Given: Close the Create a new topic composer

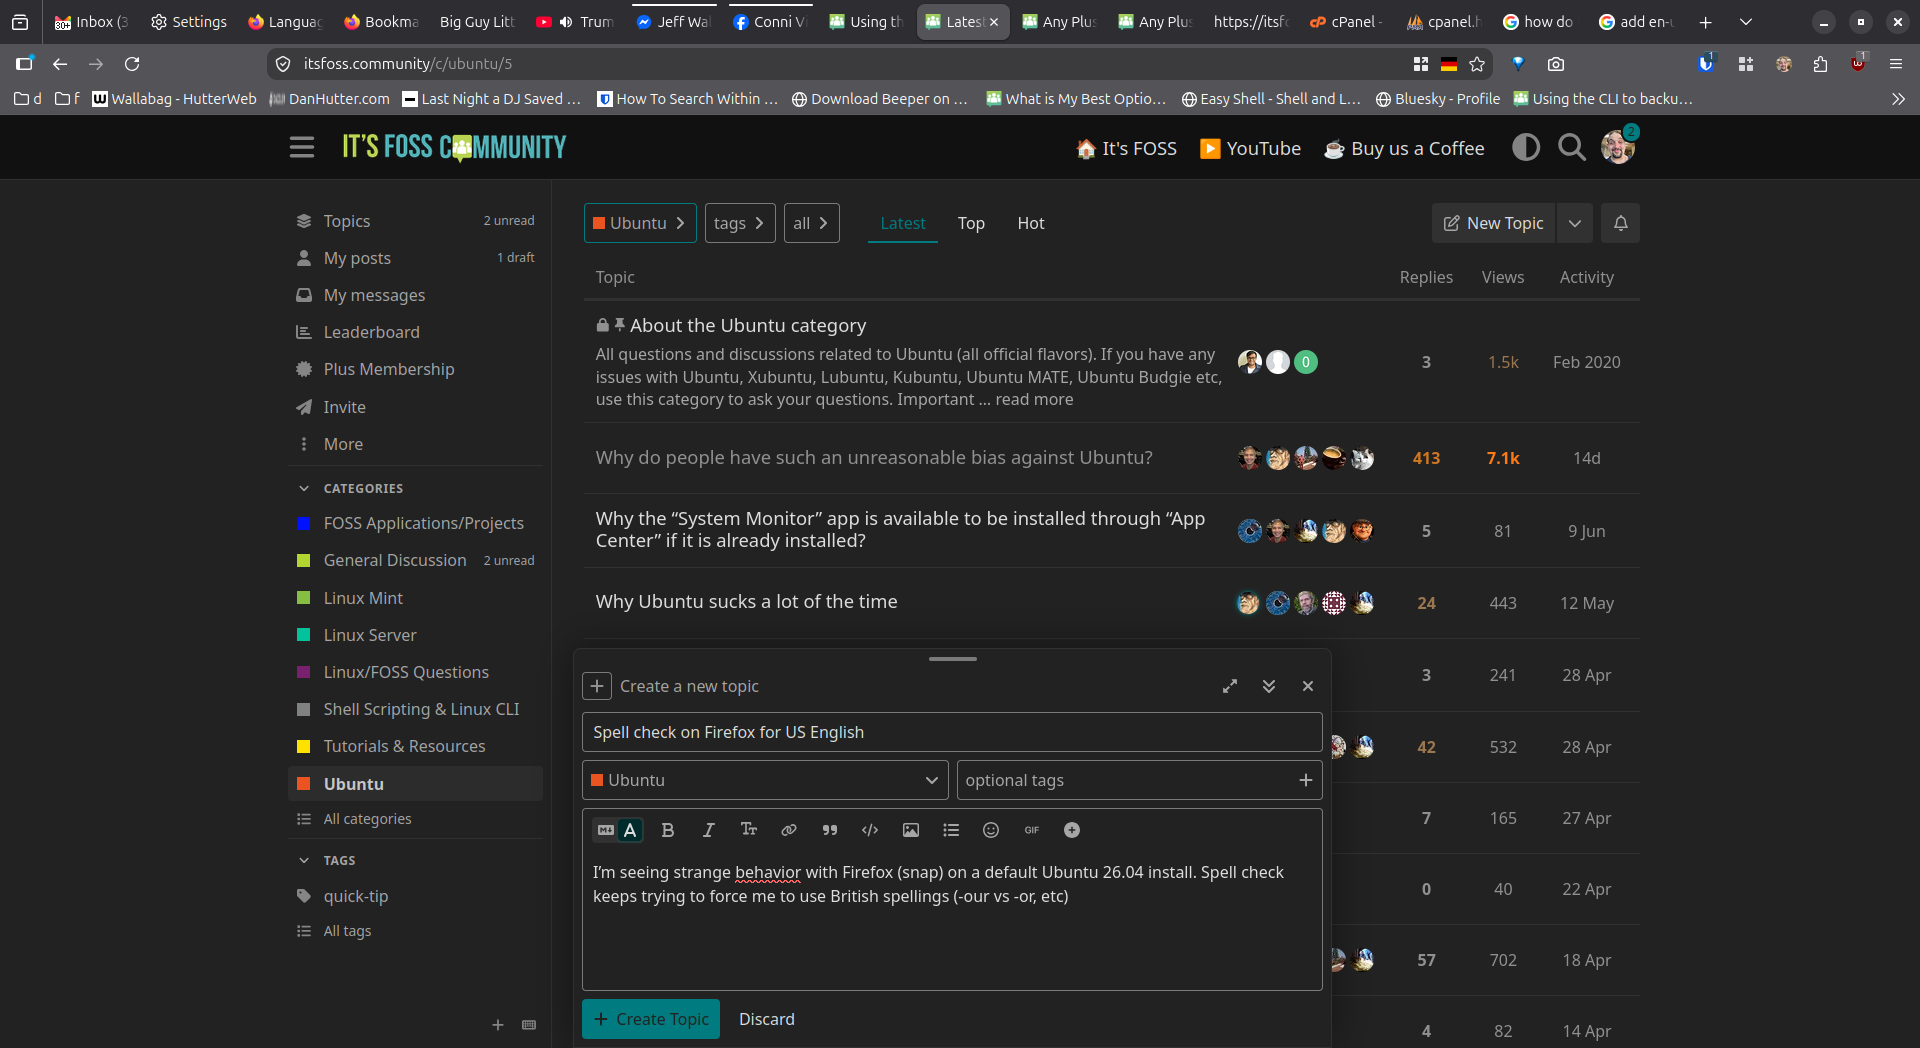Looking at the screenshot, I should click(1308, 686).
